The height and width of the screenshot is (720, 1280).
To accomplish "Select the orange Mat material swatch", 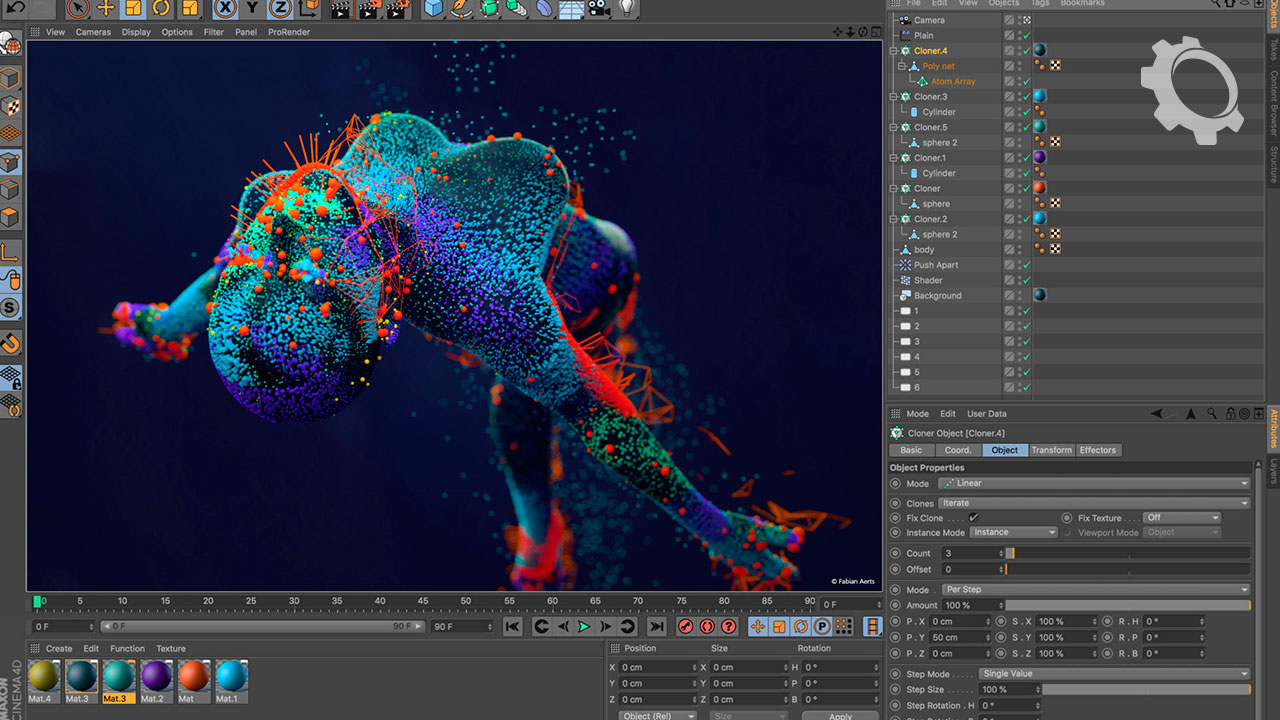I will [194, 677].
